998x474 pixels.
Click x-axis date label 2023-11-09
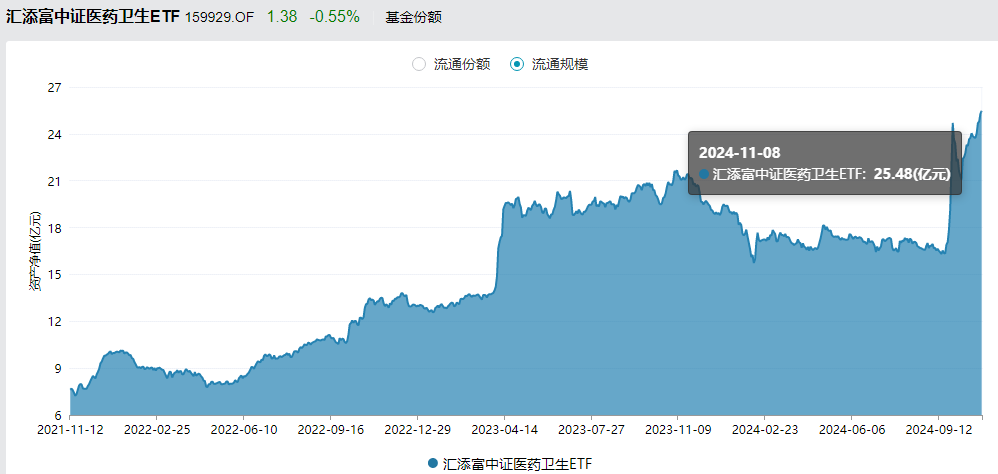[678, 429]
